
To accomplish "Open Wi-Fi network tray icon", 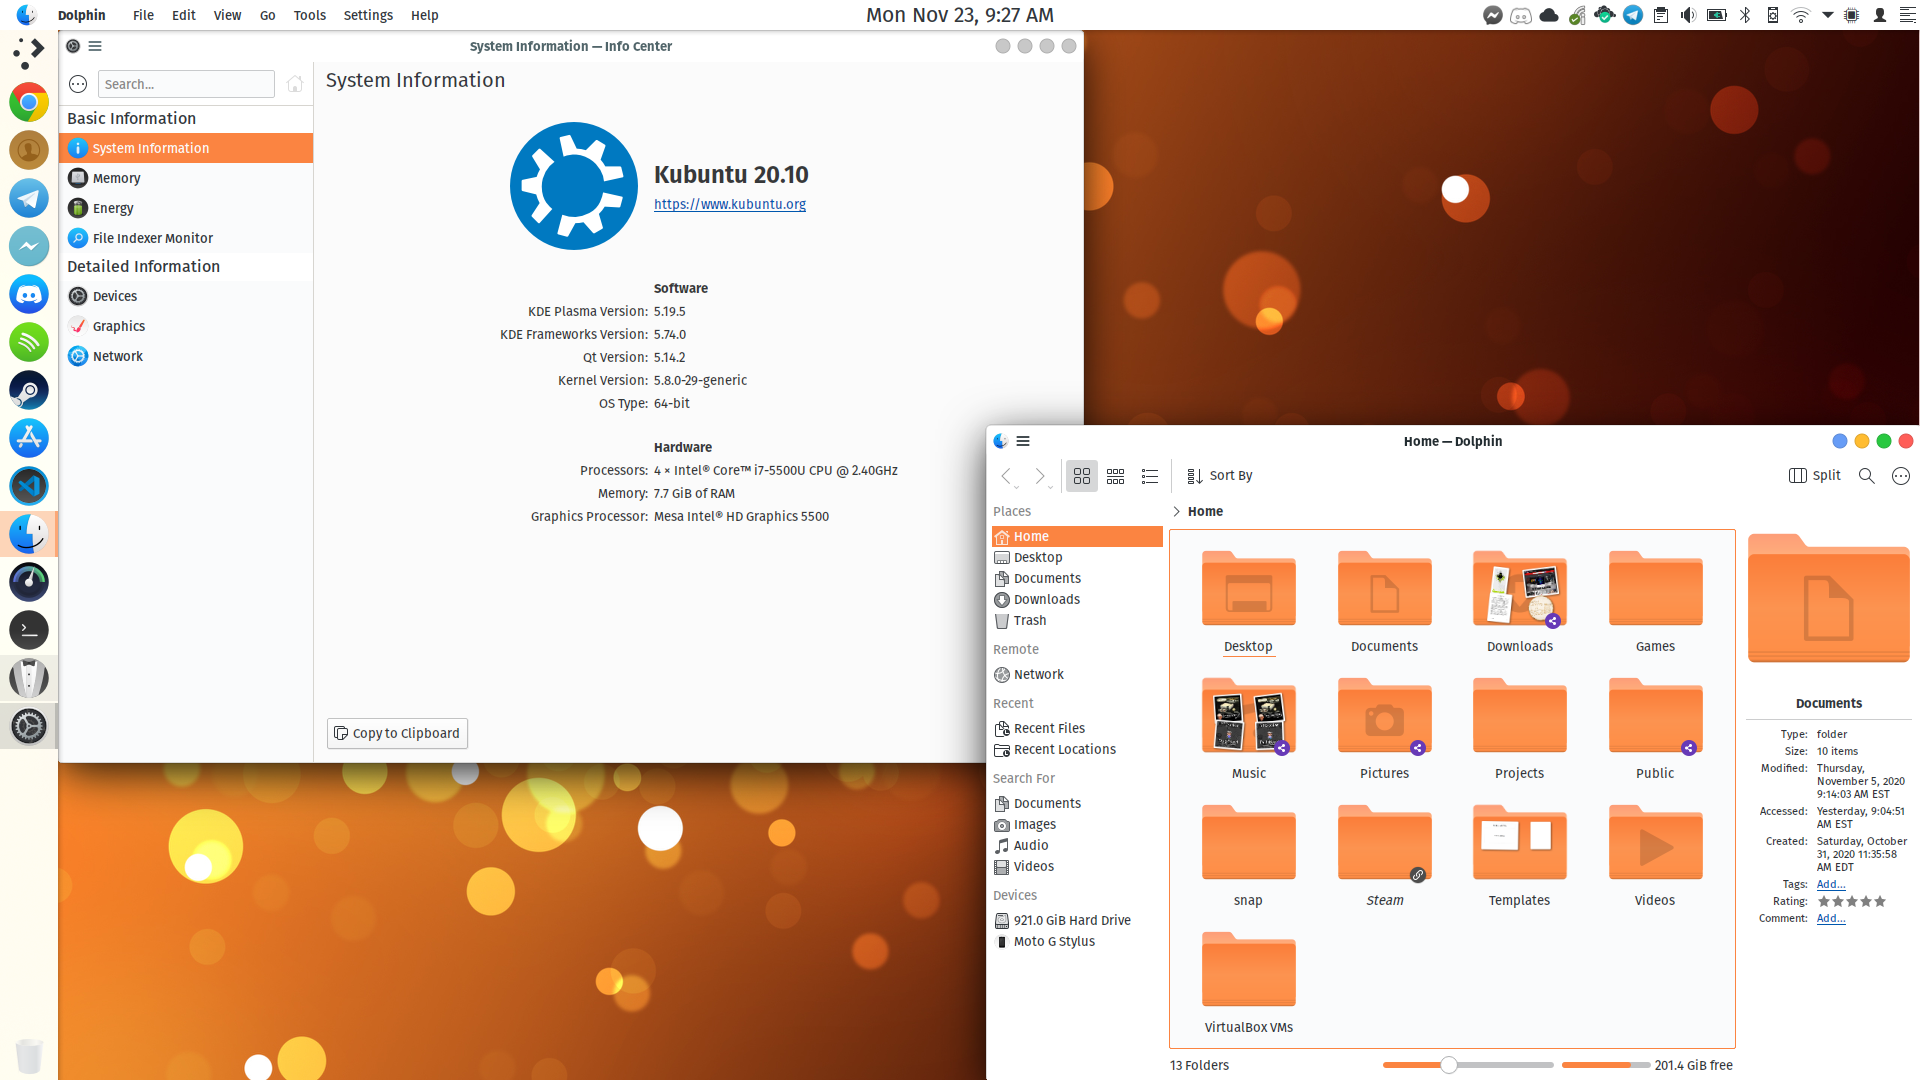I will (1801, 15).
